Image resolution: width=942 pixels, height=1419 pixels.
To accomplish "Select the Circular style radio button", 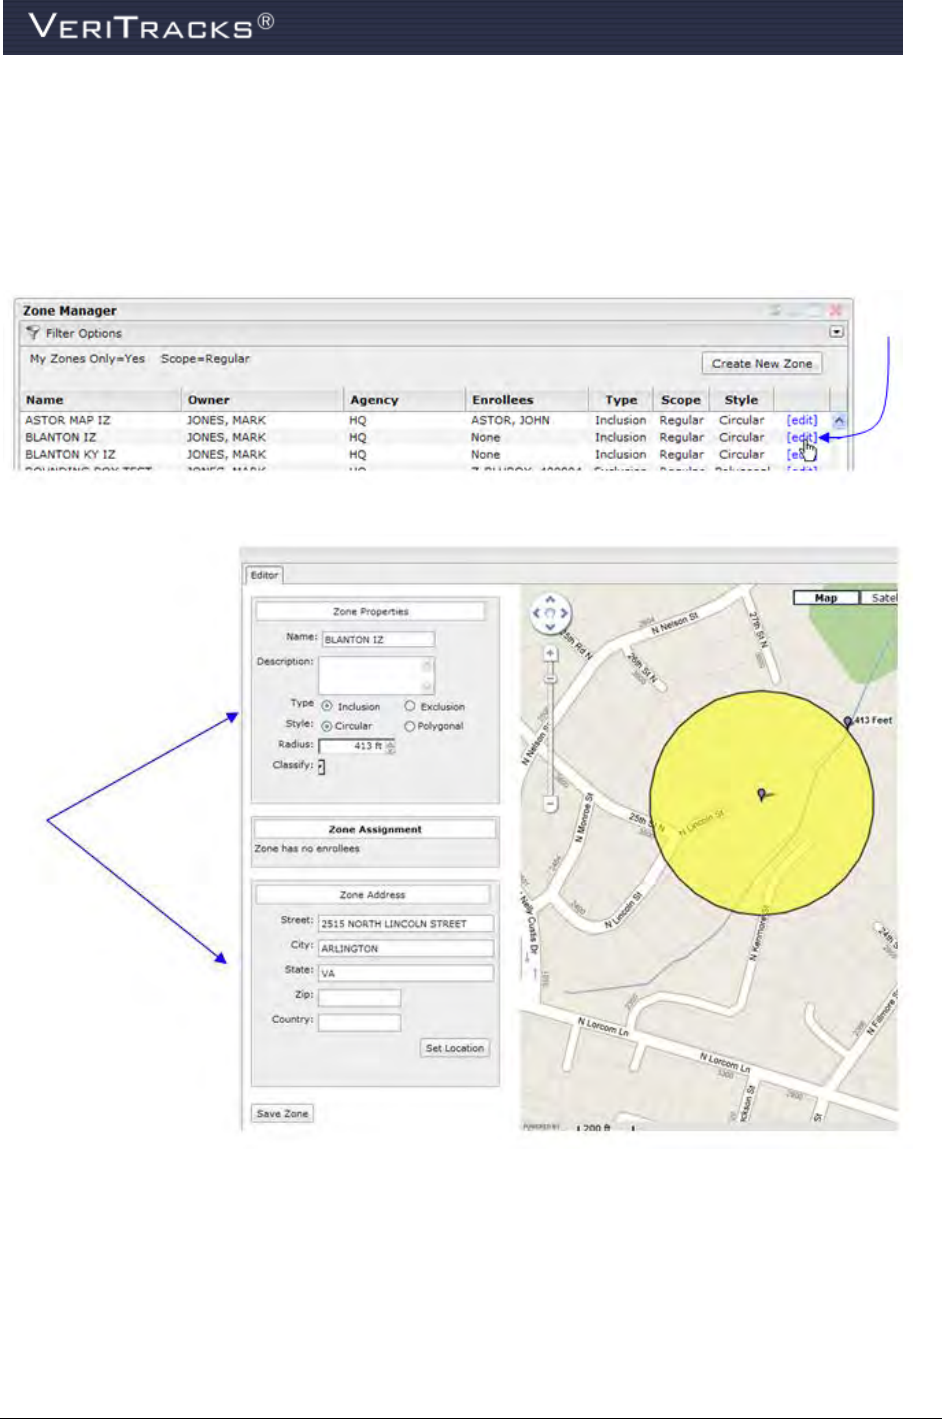I will coord(327,725).
